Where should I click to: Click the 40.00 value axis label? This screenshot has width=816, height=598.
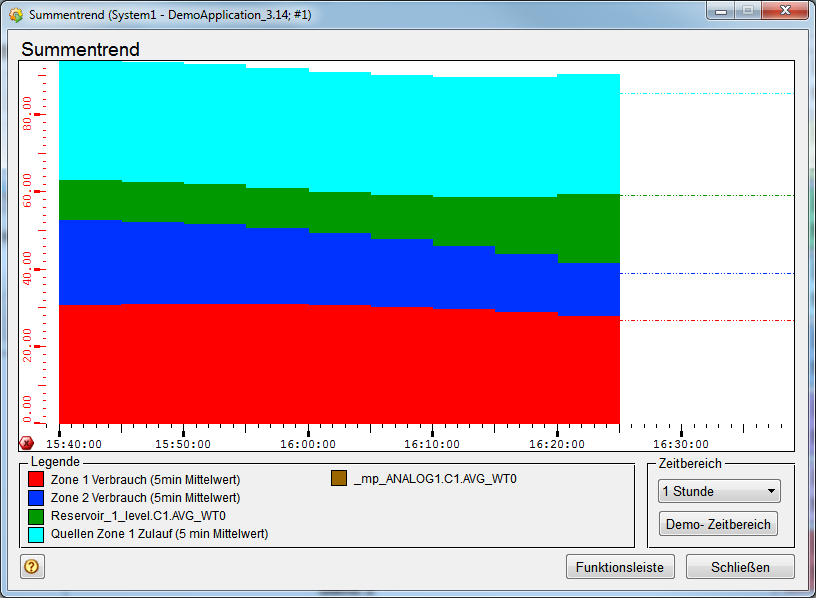tap(27, 268)
